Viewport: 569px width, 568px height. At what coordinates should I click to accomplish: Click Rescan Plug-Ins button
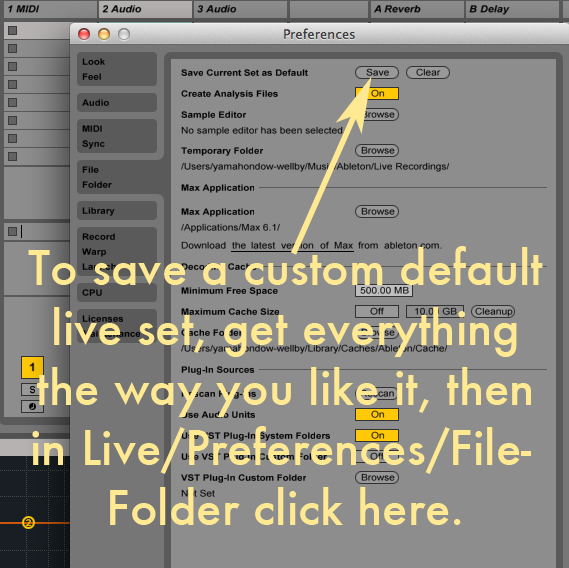tap(377, 393)
